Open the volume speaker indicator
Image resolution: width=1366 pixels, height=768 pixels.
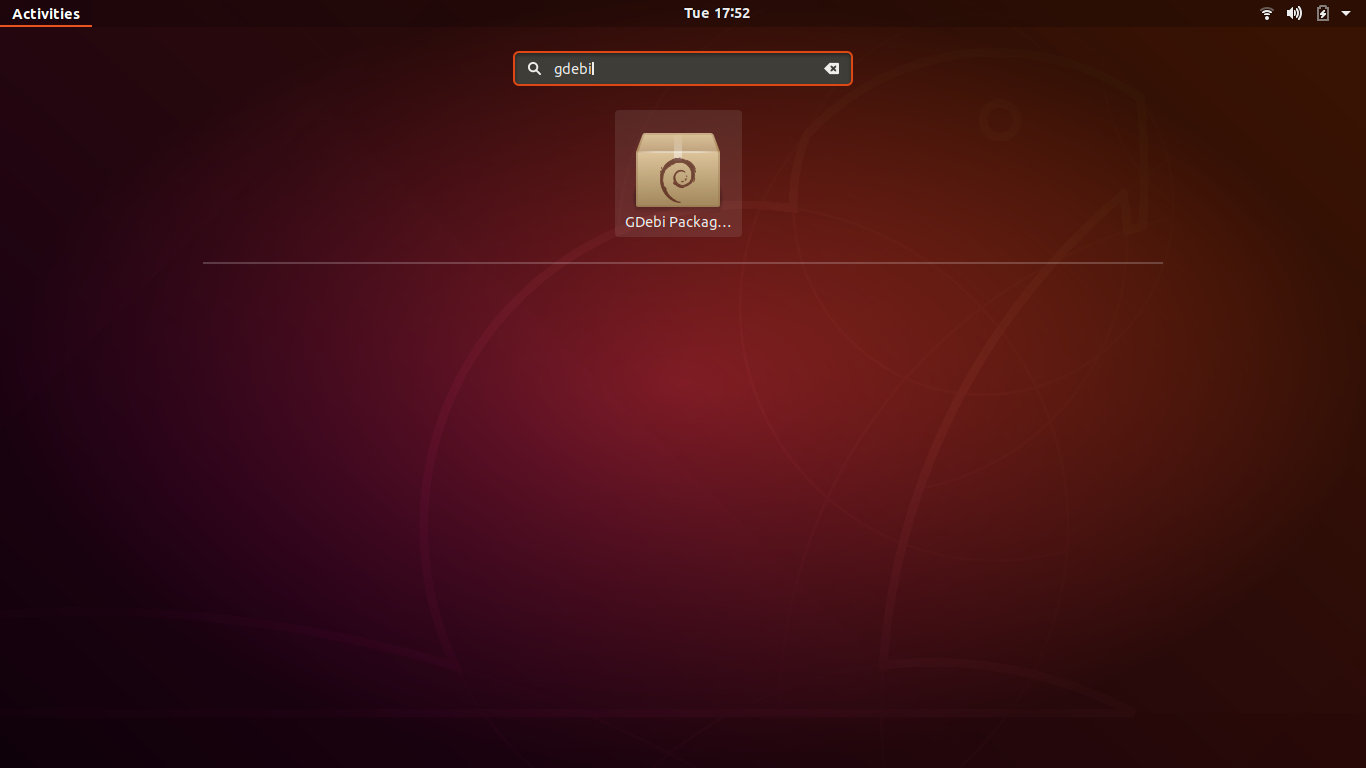pyautogui.click(x=1294, y=13)
